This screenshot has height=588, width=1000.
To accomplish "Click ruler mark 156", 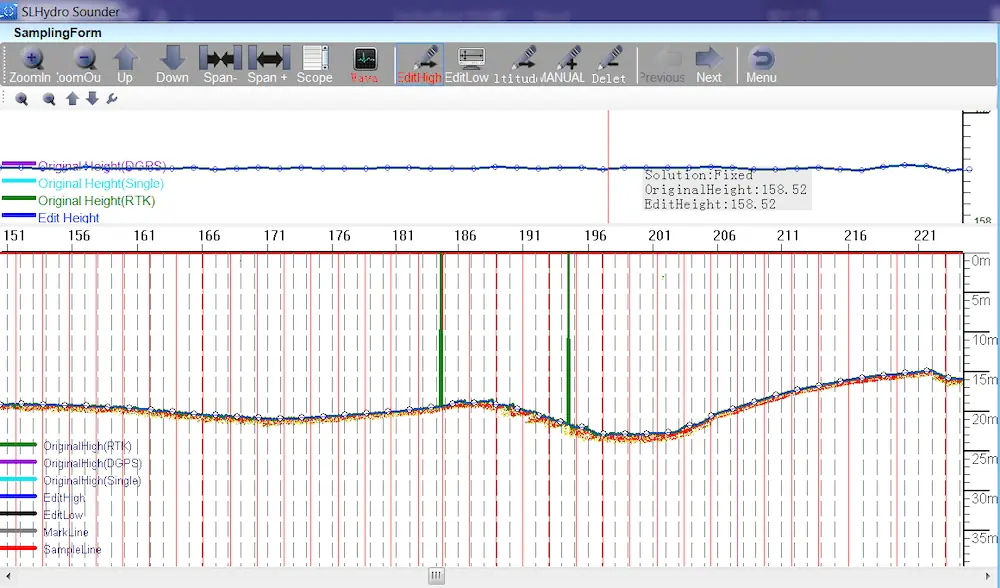I will 79,235.
